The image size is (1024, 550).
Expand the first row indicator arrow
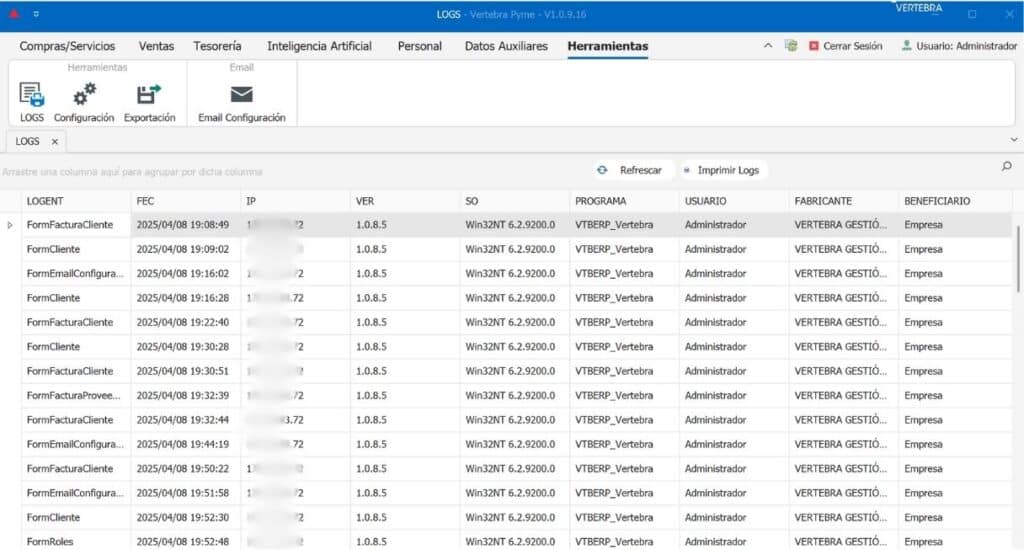10,225
